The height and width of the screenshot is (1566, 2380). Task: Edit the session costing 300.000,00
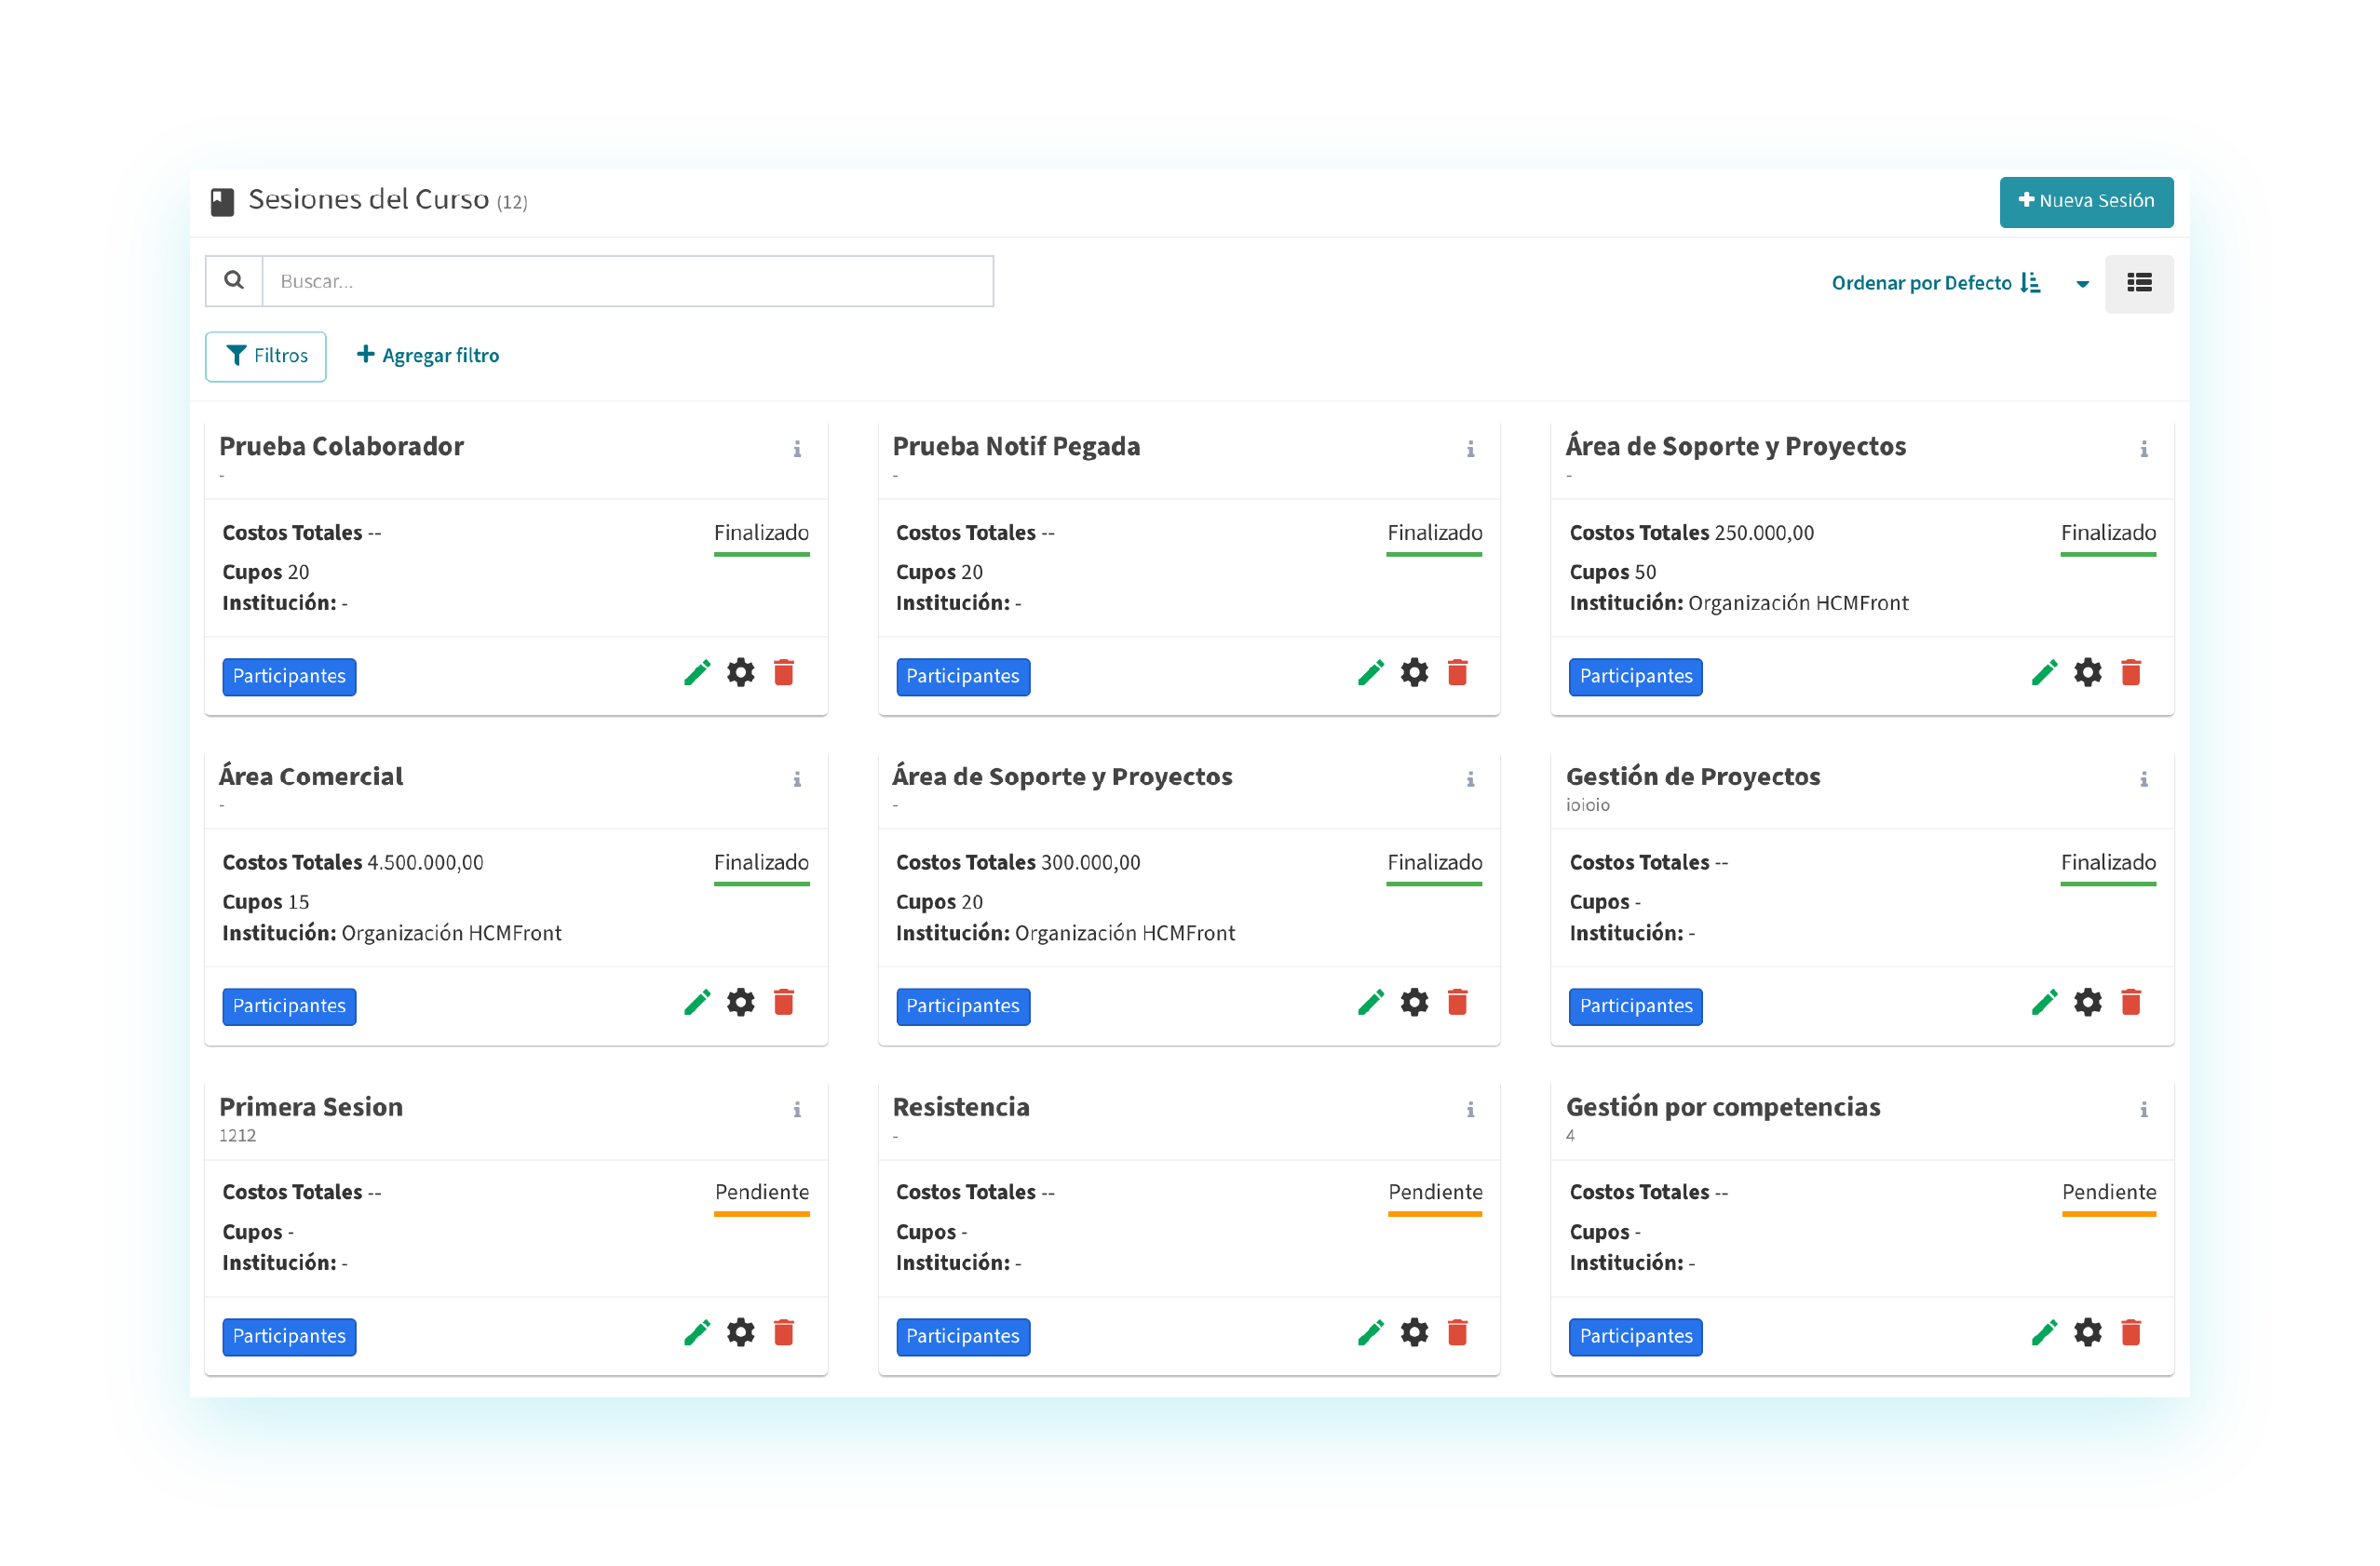pyautogui.click(x=1371, y=1003)
